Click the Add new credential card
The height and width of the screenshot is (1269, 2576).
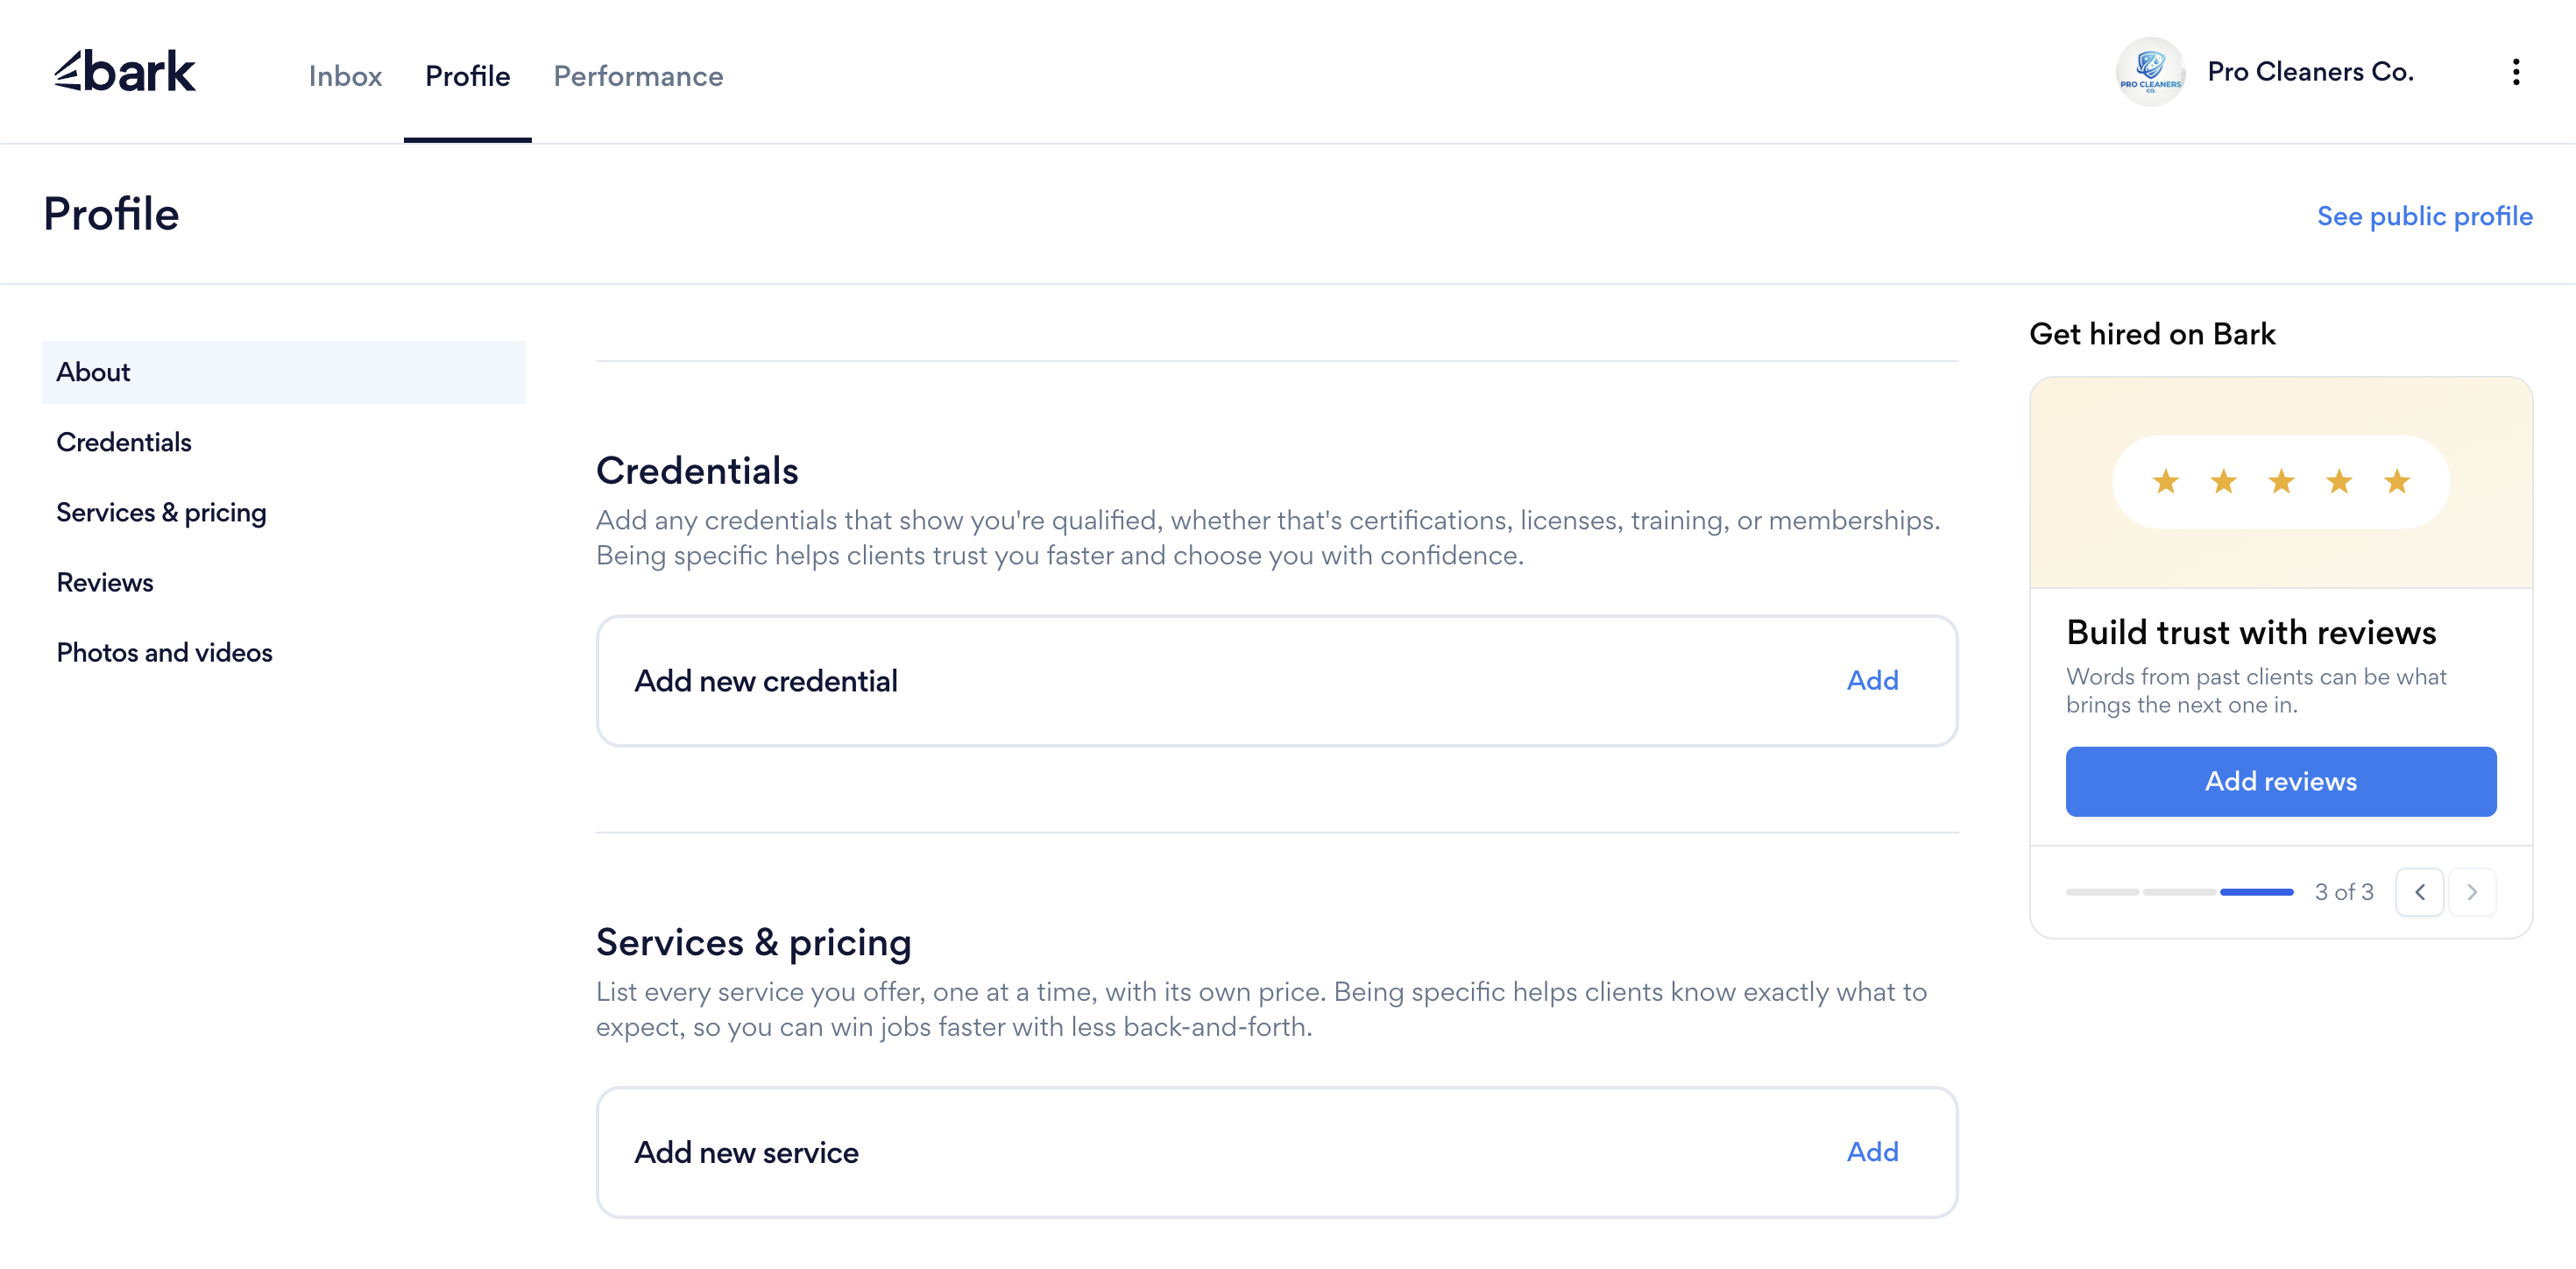1277,681
